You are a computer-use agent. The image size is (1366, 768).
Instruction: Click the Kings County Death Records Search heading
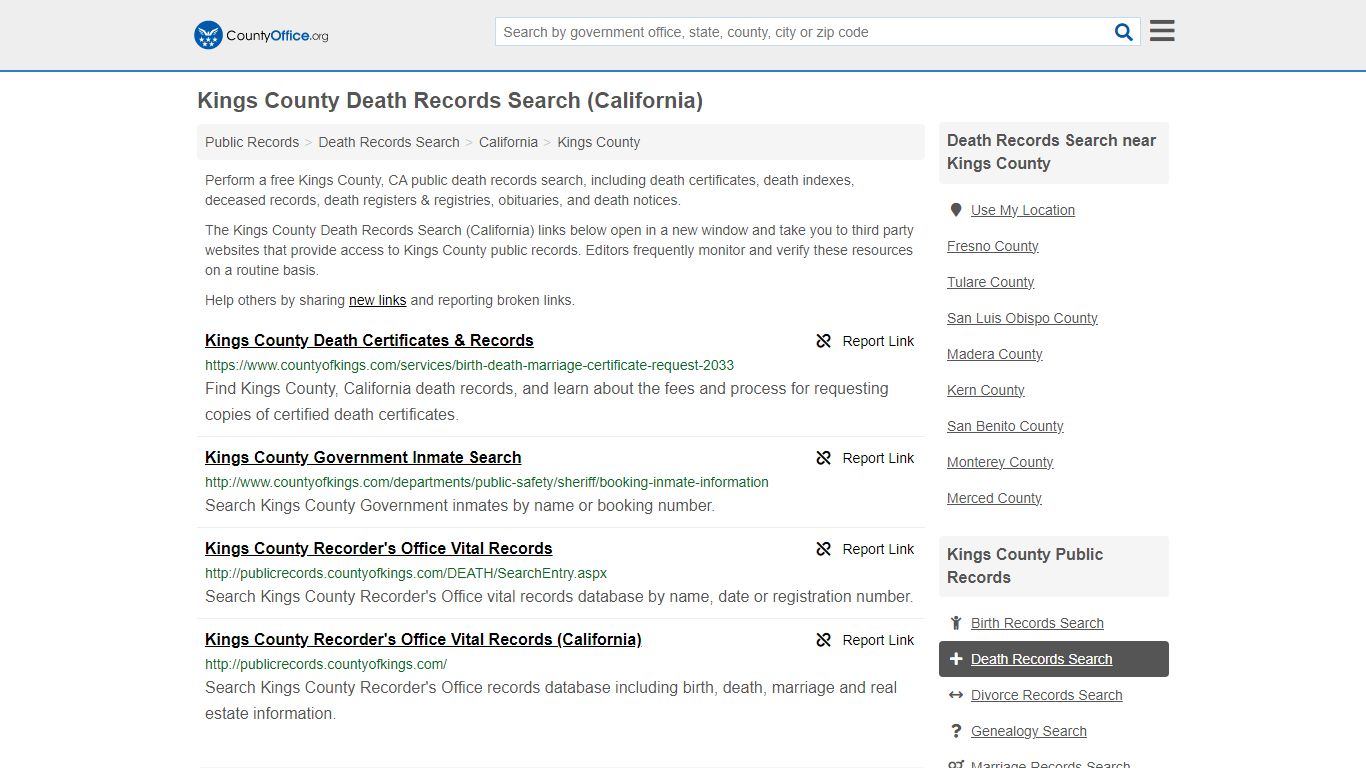450,101
